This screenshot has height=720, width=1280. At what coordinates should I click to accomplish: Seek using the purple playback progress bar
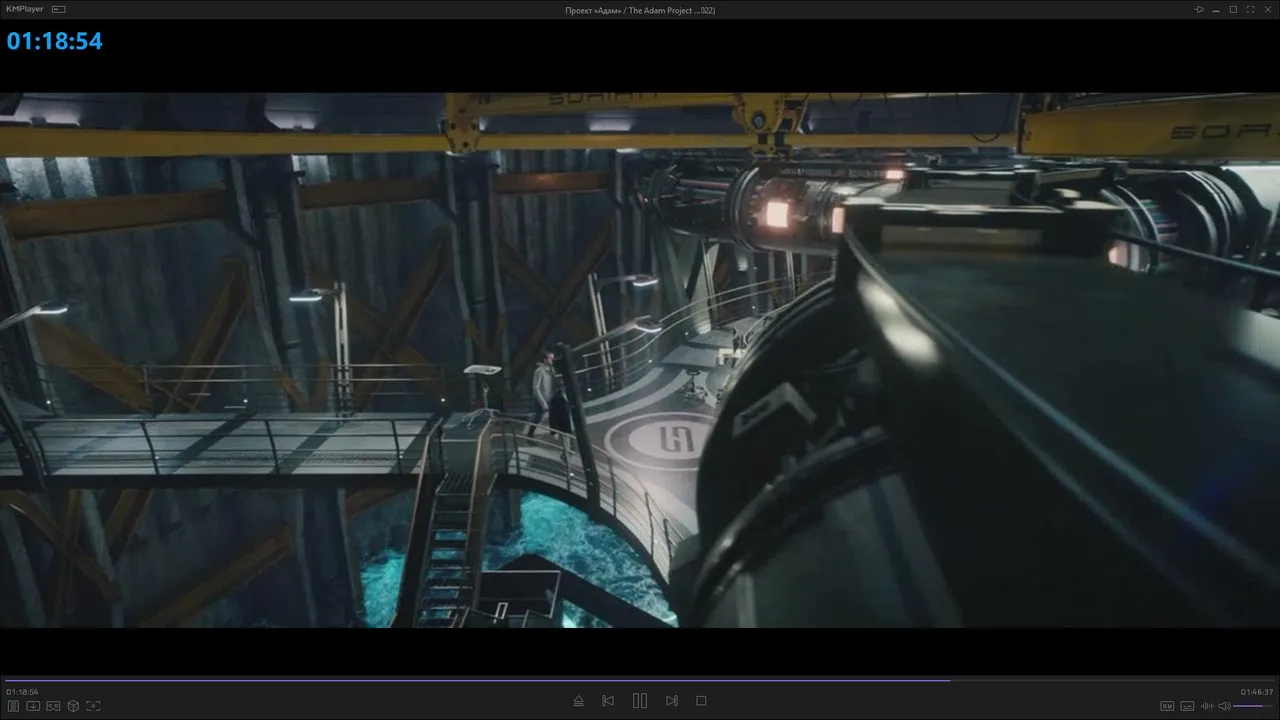(640, 680)
